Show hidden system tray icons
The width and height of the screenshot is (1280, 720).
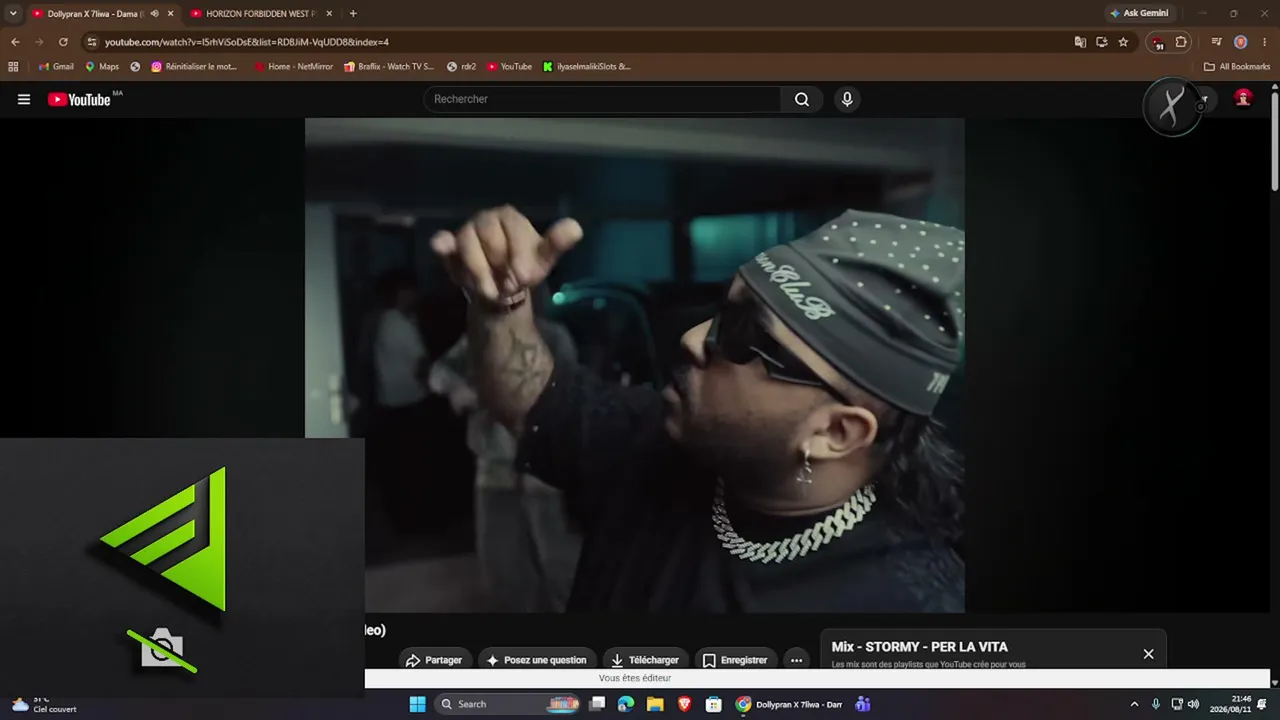click(1134, 704)
